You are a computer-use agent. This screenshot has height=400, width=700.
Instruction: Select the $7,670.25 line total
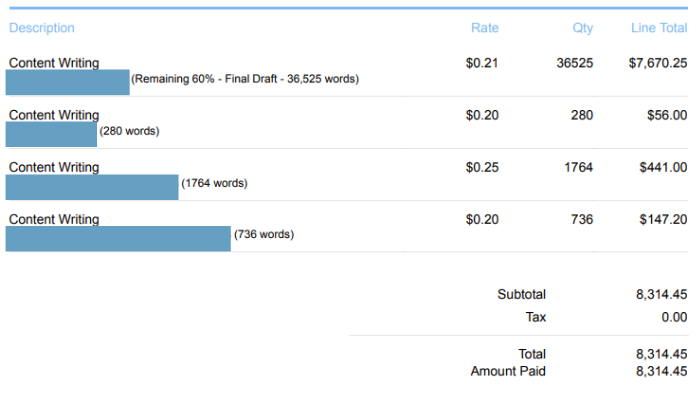point(658,63)
